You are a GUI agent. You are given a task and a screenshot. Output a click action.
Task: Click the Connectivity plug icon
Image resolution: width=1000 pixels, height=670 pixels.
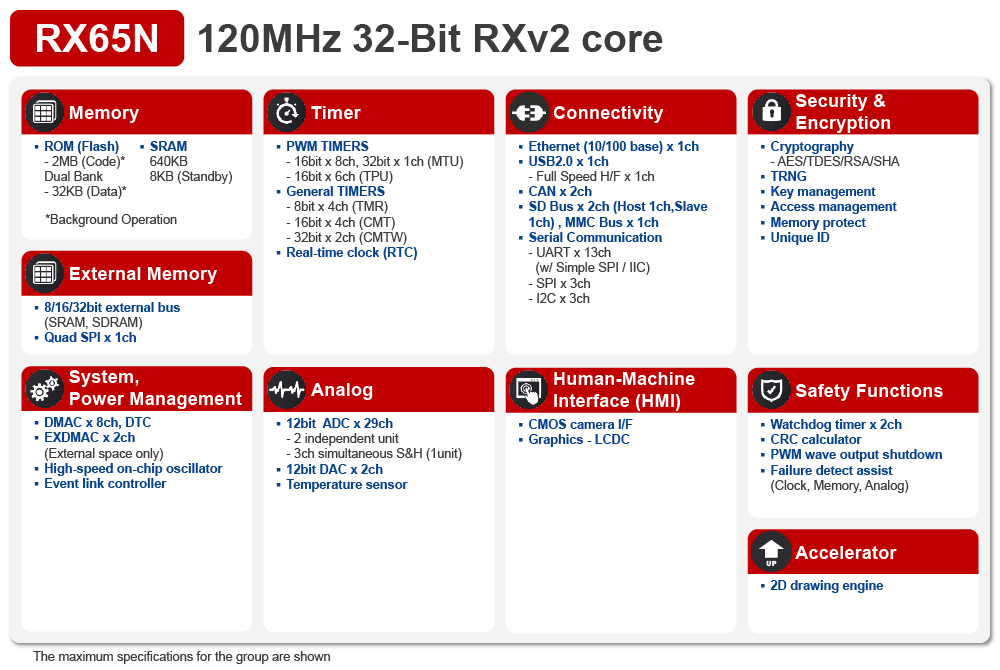[x=529, y=112]
